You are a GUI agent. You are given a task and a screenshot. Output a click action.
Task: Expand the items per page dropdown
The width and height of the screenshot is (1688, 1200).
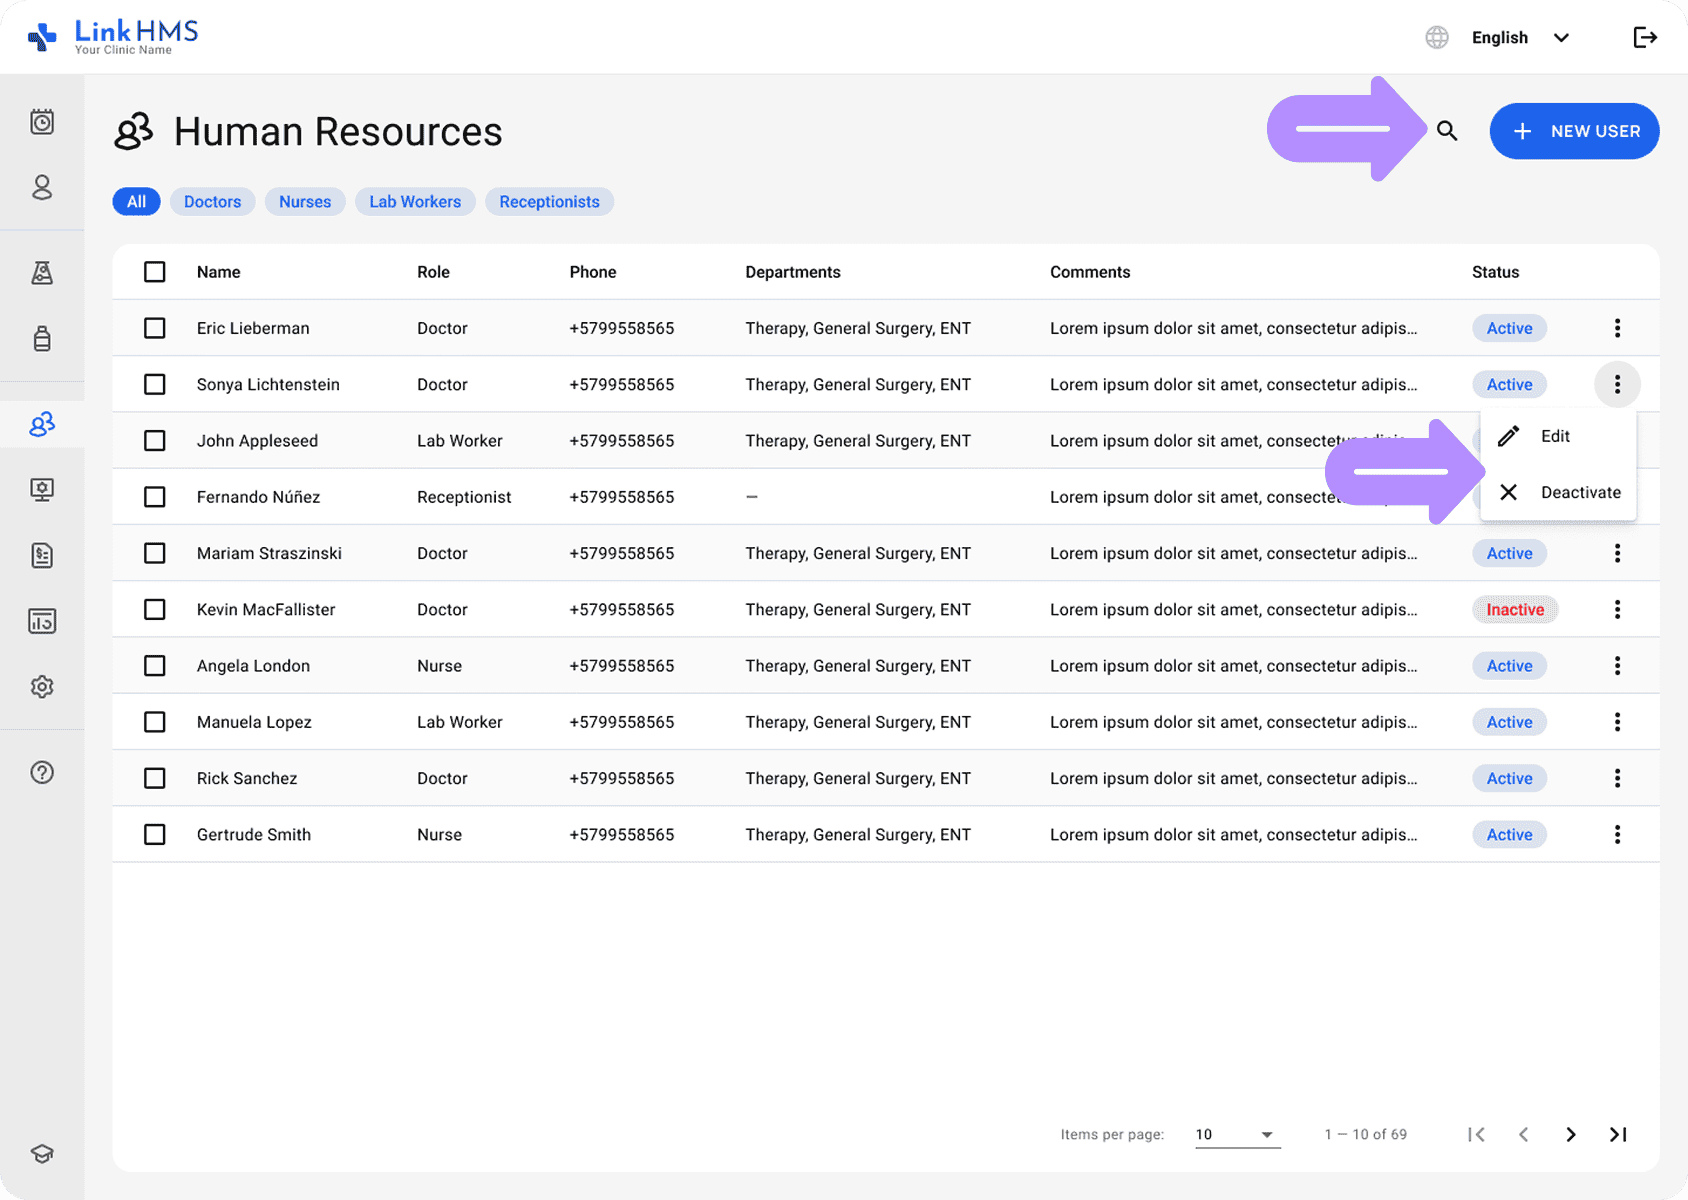point(1237,1134)
